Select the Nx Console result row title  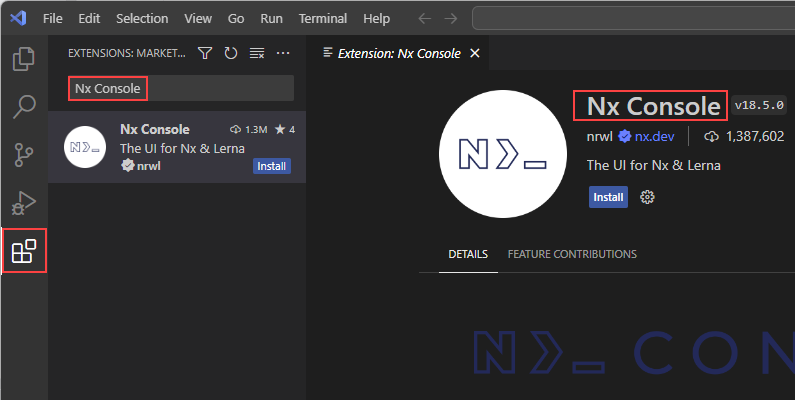(x=155, y=129)
